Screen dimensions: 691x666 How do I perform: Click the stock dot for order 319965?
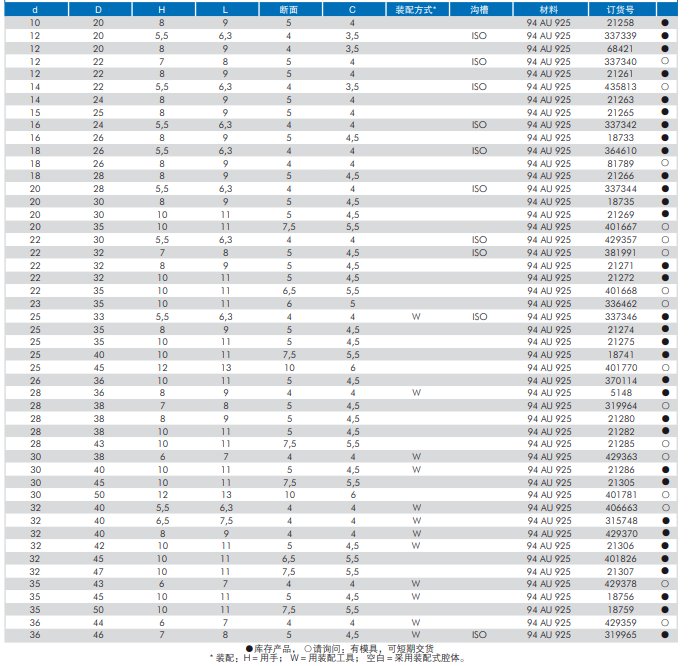pos(664,634)
